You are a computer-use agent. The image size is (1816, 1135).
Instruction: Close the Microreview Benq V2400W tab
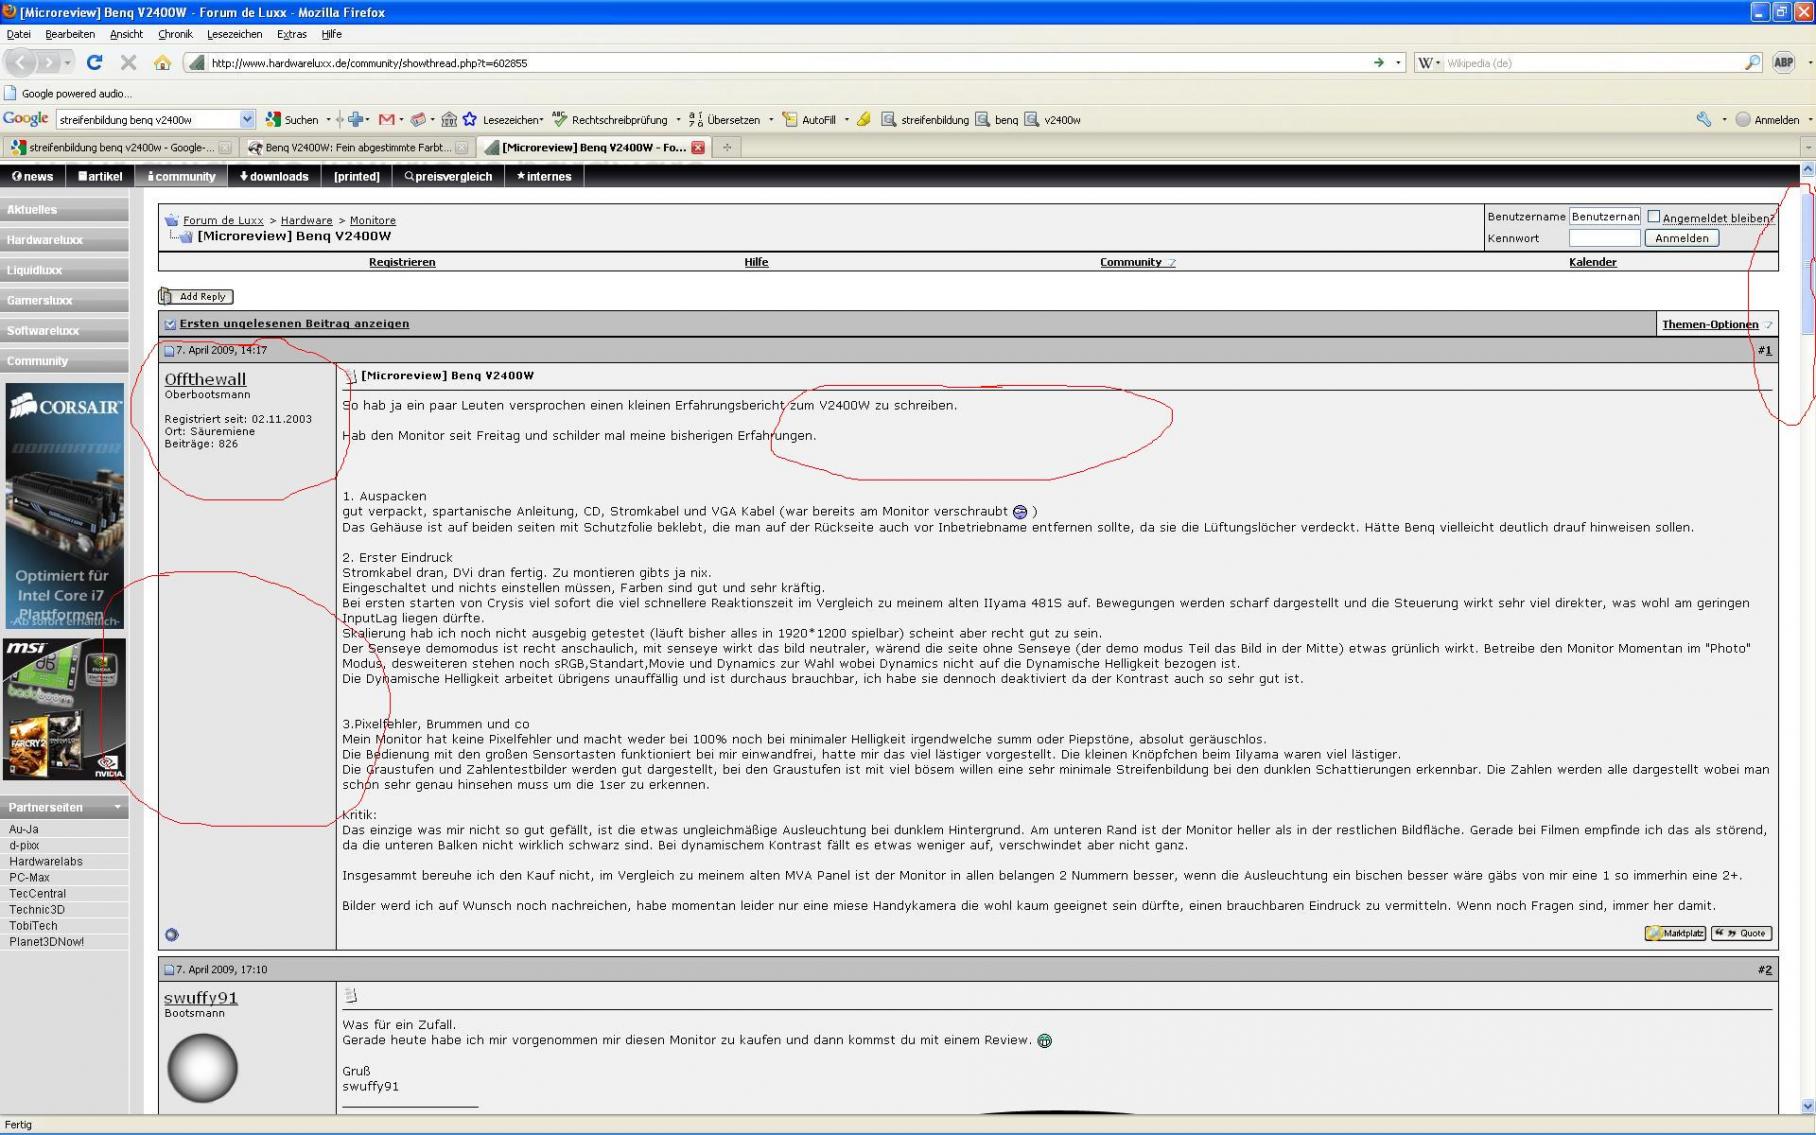point(698,147)
